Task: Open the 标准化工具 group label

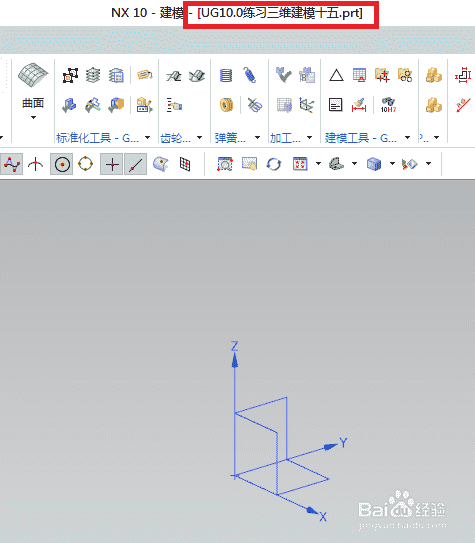Action: pyautogui.click(x=98, y=138)
